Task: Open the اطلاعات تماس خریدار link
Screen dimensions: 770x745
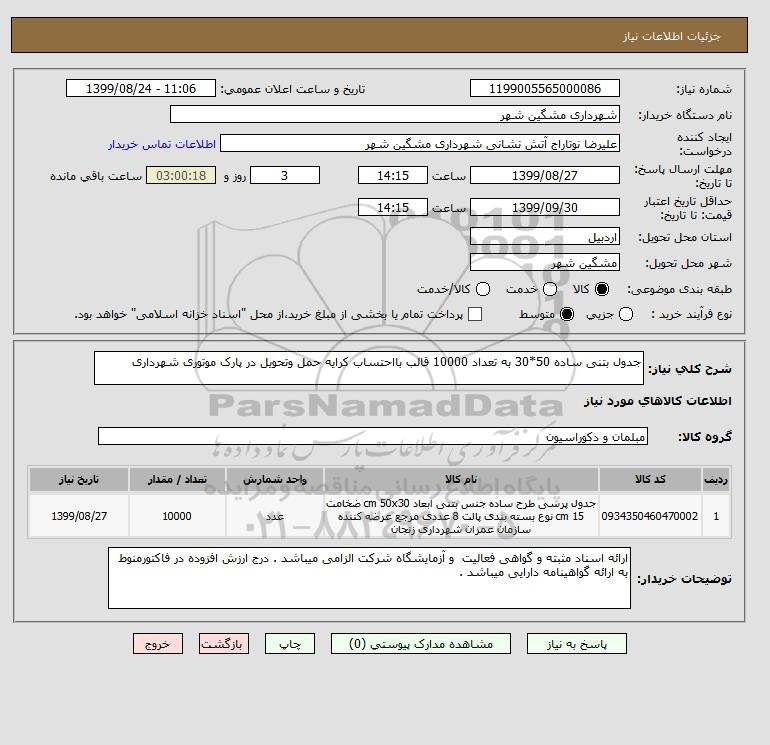Action: pos(162,144)
